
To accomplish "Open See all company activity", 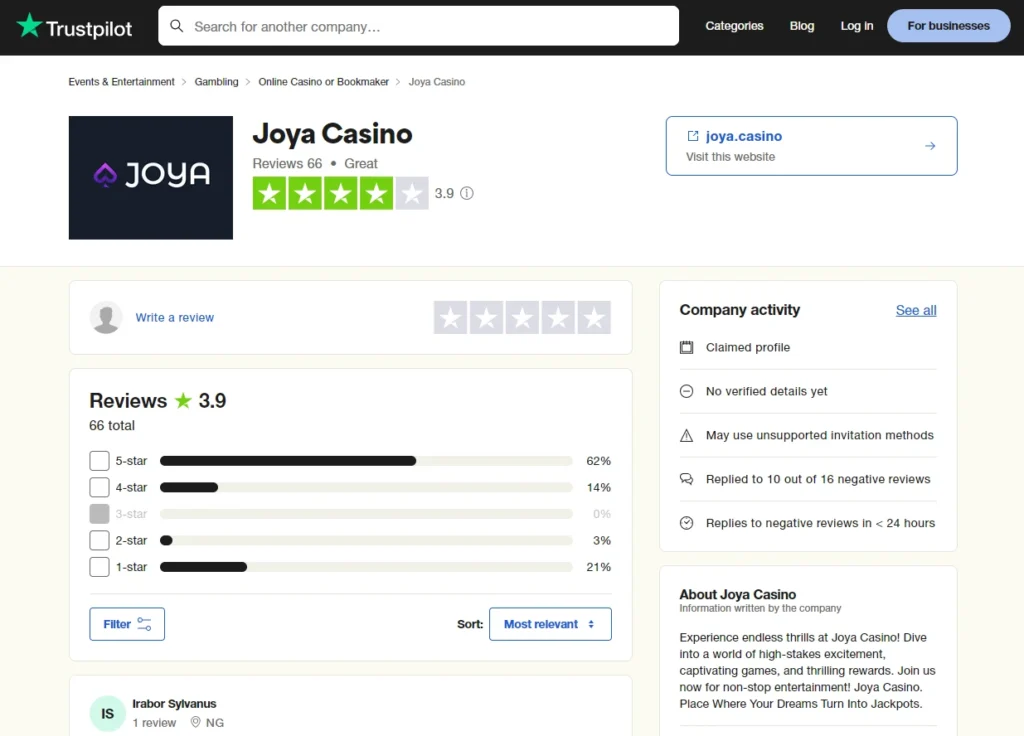I will (x=916, y=310).
